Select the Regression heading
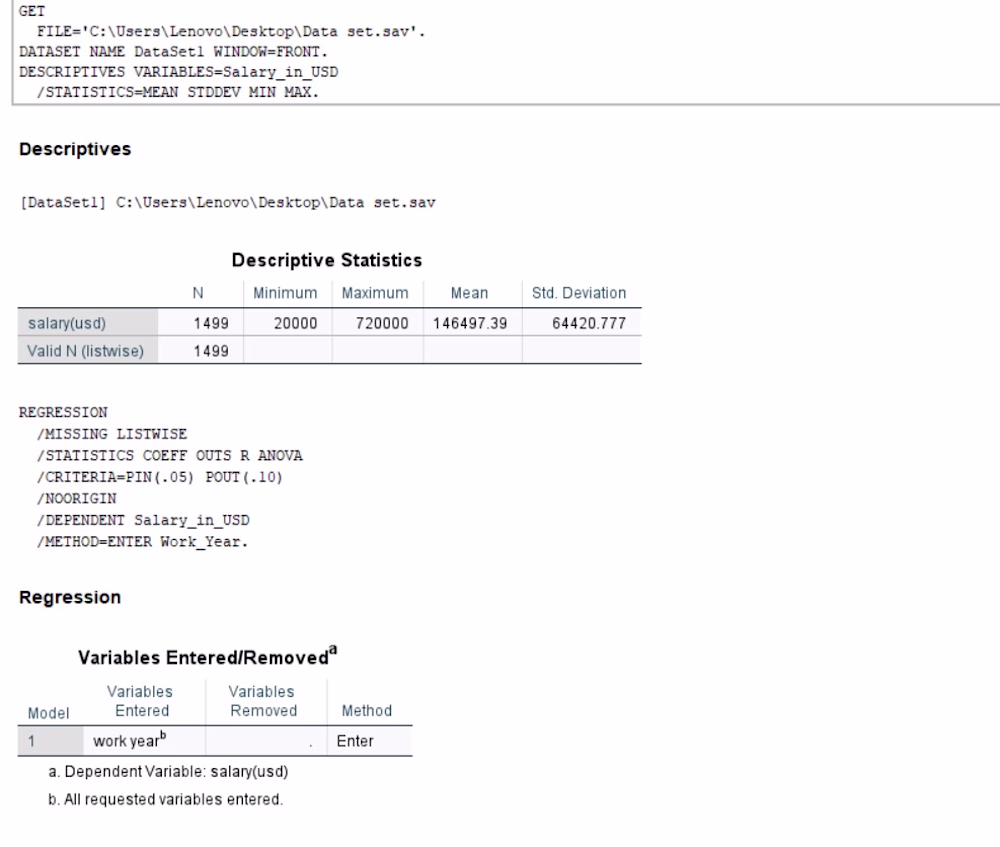This screenshot has height=847, width=1000. pos(70,598)
